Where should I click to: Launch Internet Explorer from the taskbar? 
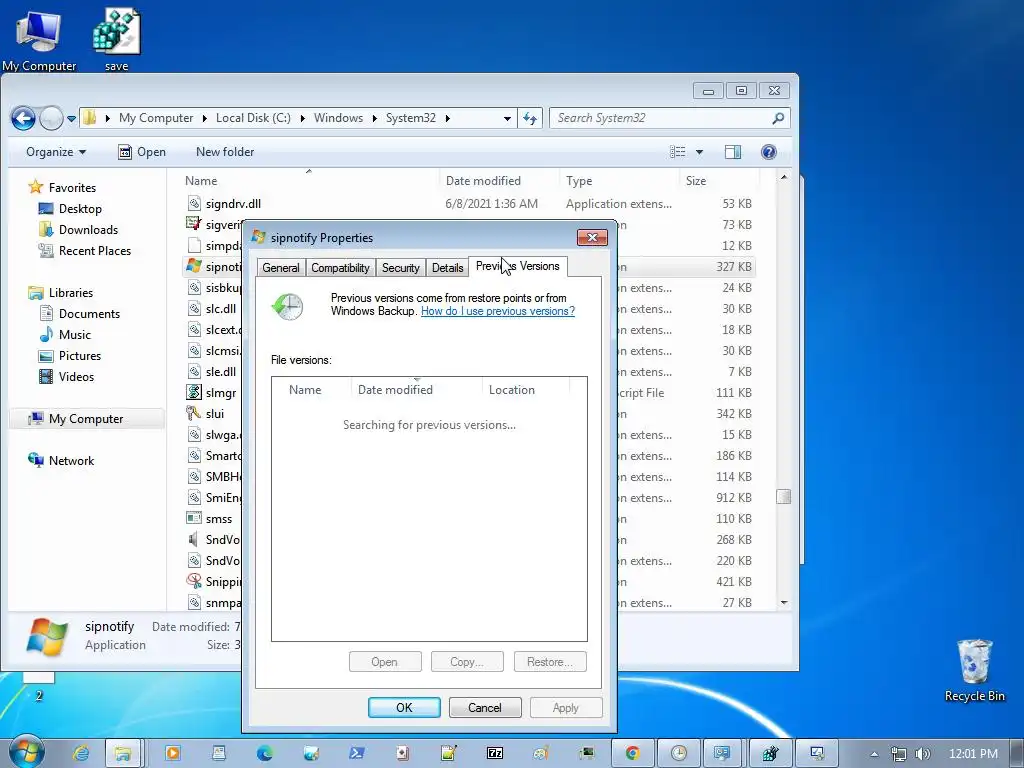pyautogui.click(x=81, y=753)
